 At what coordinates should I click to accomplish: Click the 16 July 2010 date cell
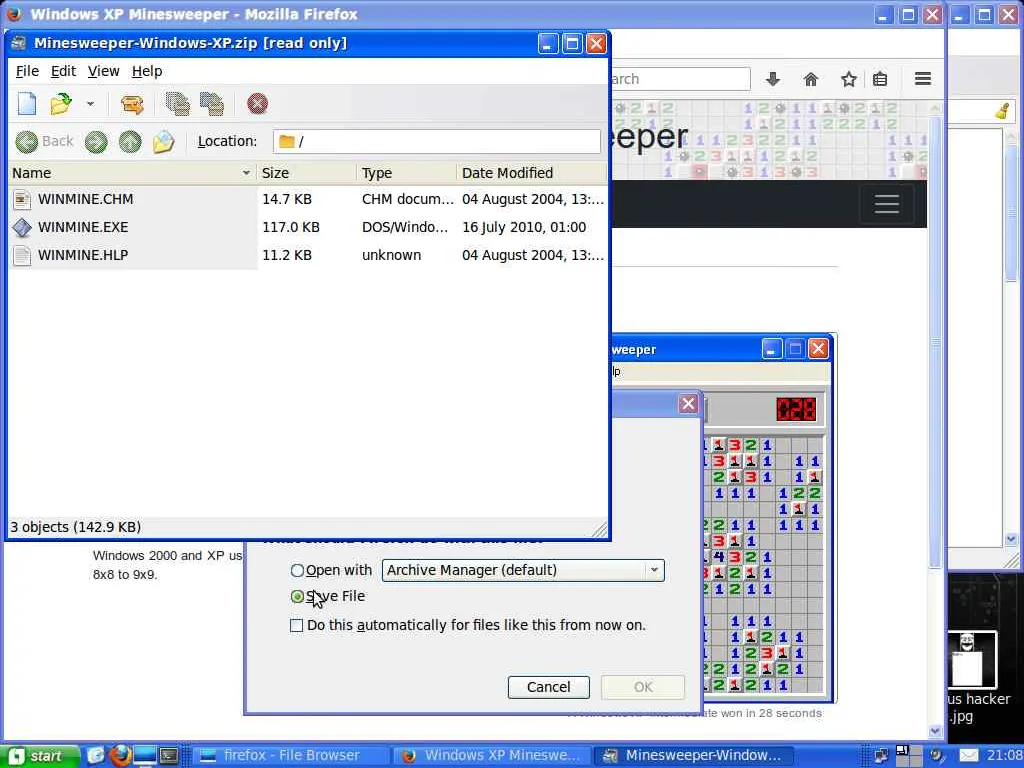tap(524, 227)
